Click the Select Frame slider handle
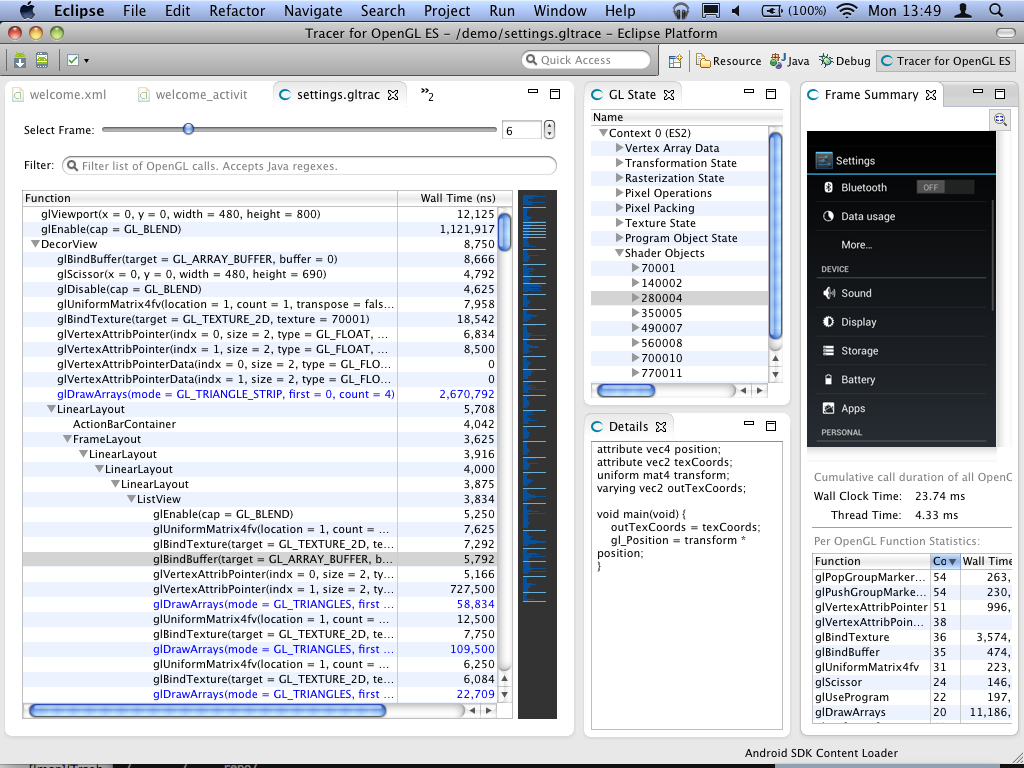Screen dimensions: 1024x768 pyautogui.click(x=188, y=129)
